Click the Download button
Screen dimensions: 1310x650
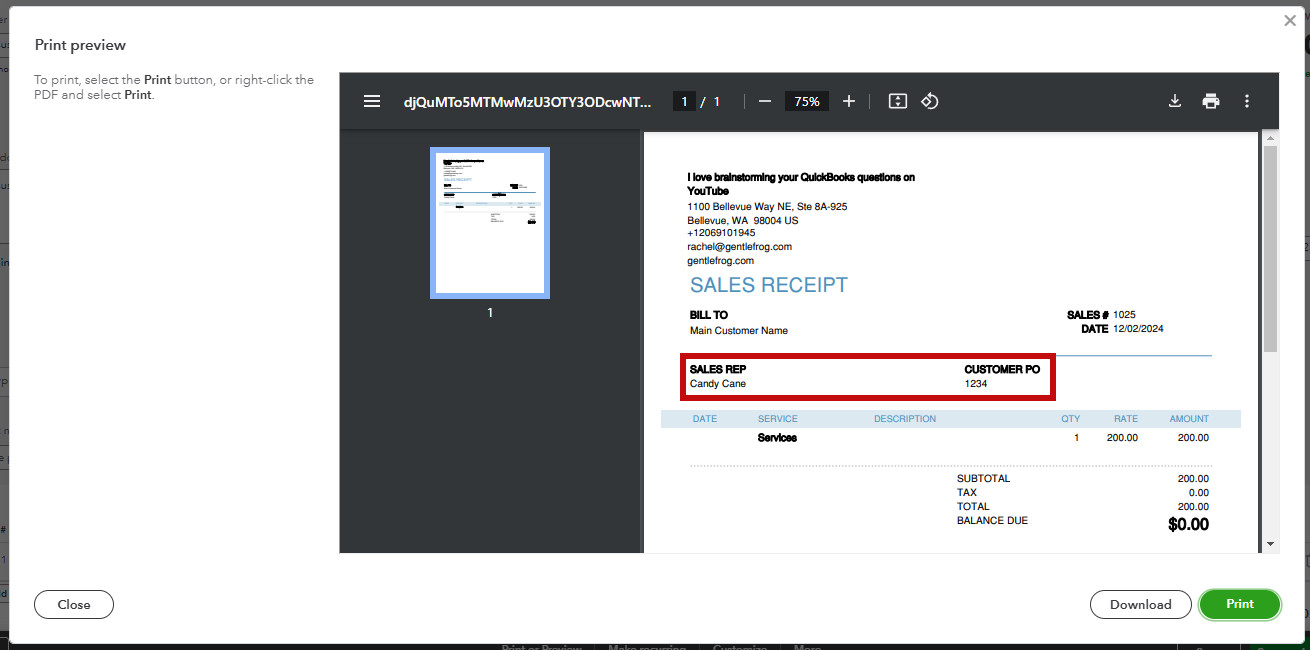click(x=1141, y=604)
